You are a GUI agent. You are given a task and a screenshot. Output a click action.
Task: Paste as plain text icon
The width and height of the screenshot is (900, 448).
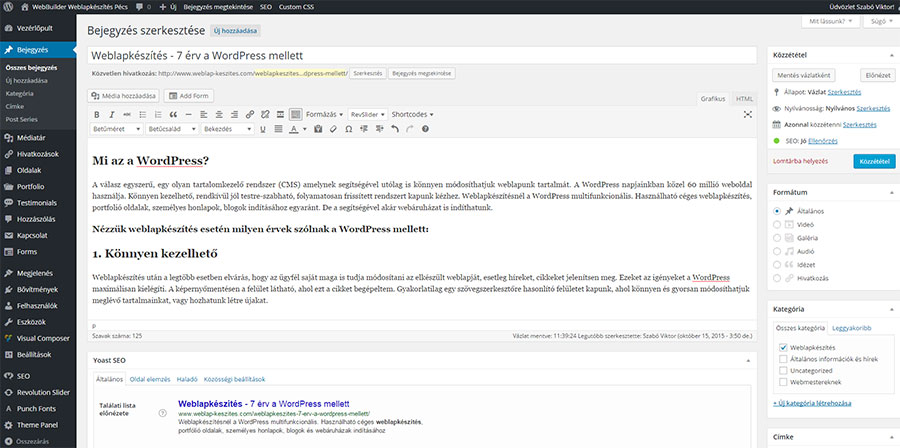[x=317, y=129]
